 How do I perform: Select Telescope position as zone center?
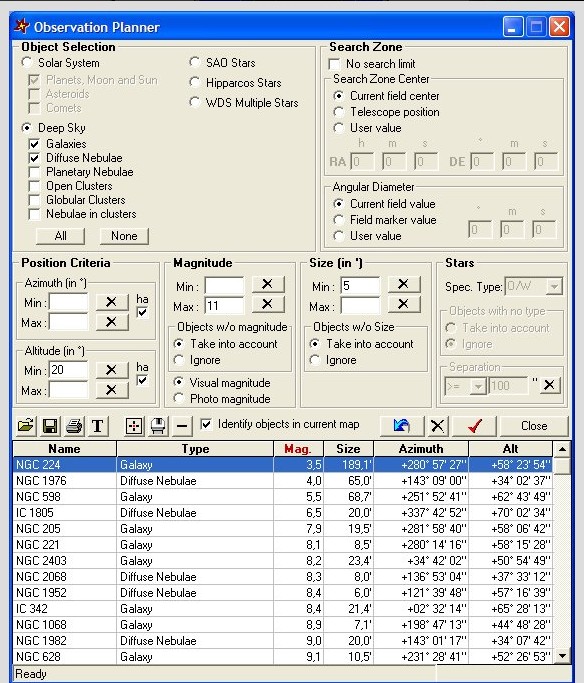(x=338, y=112)
